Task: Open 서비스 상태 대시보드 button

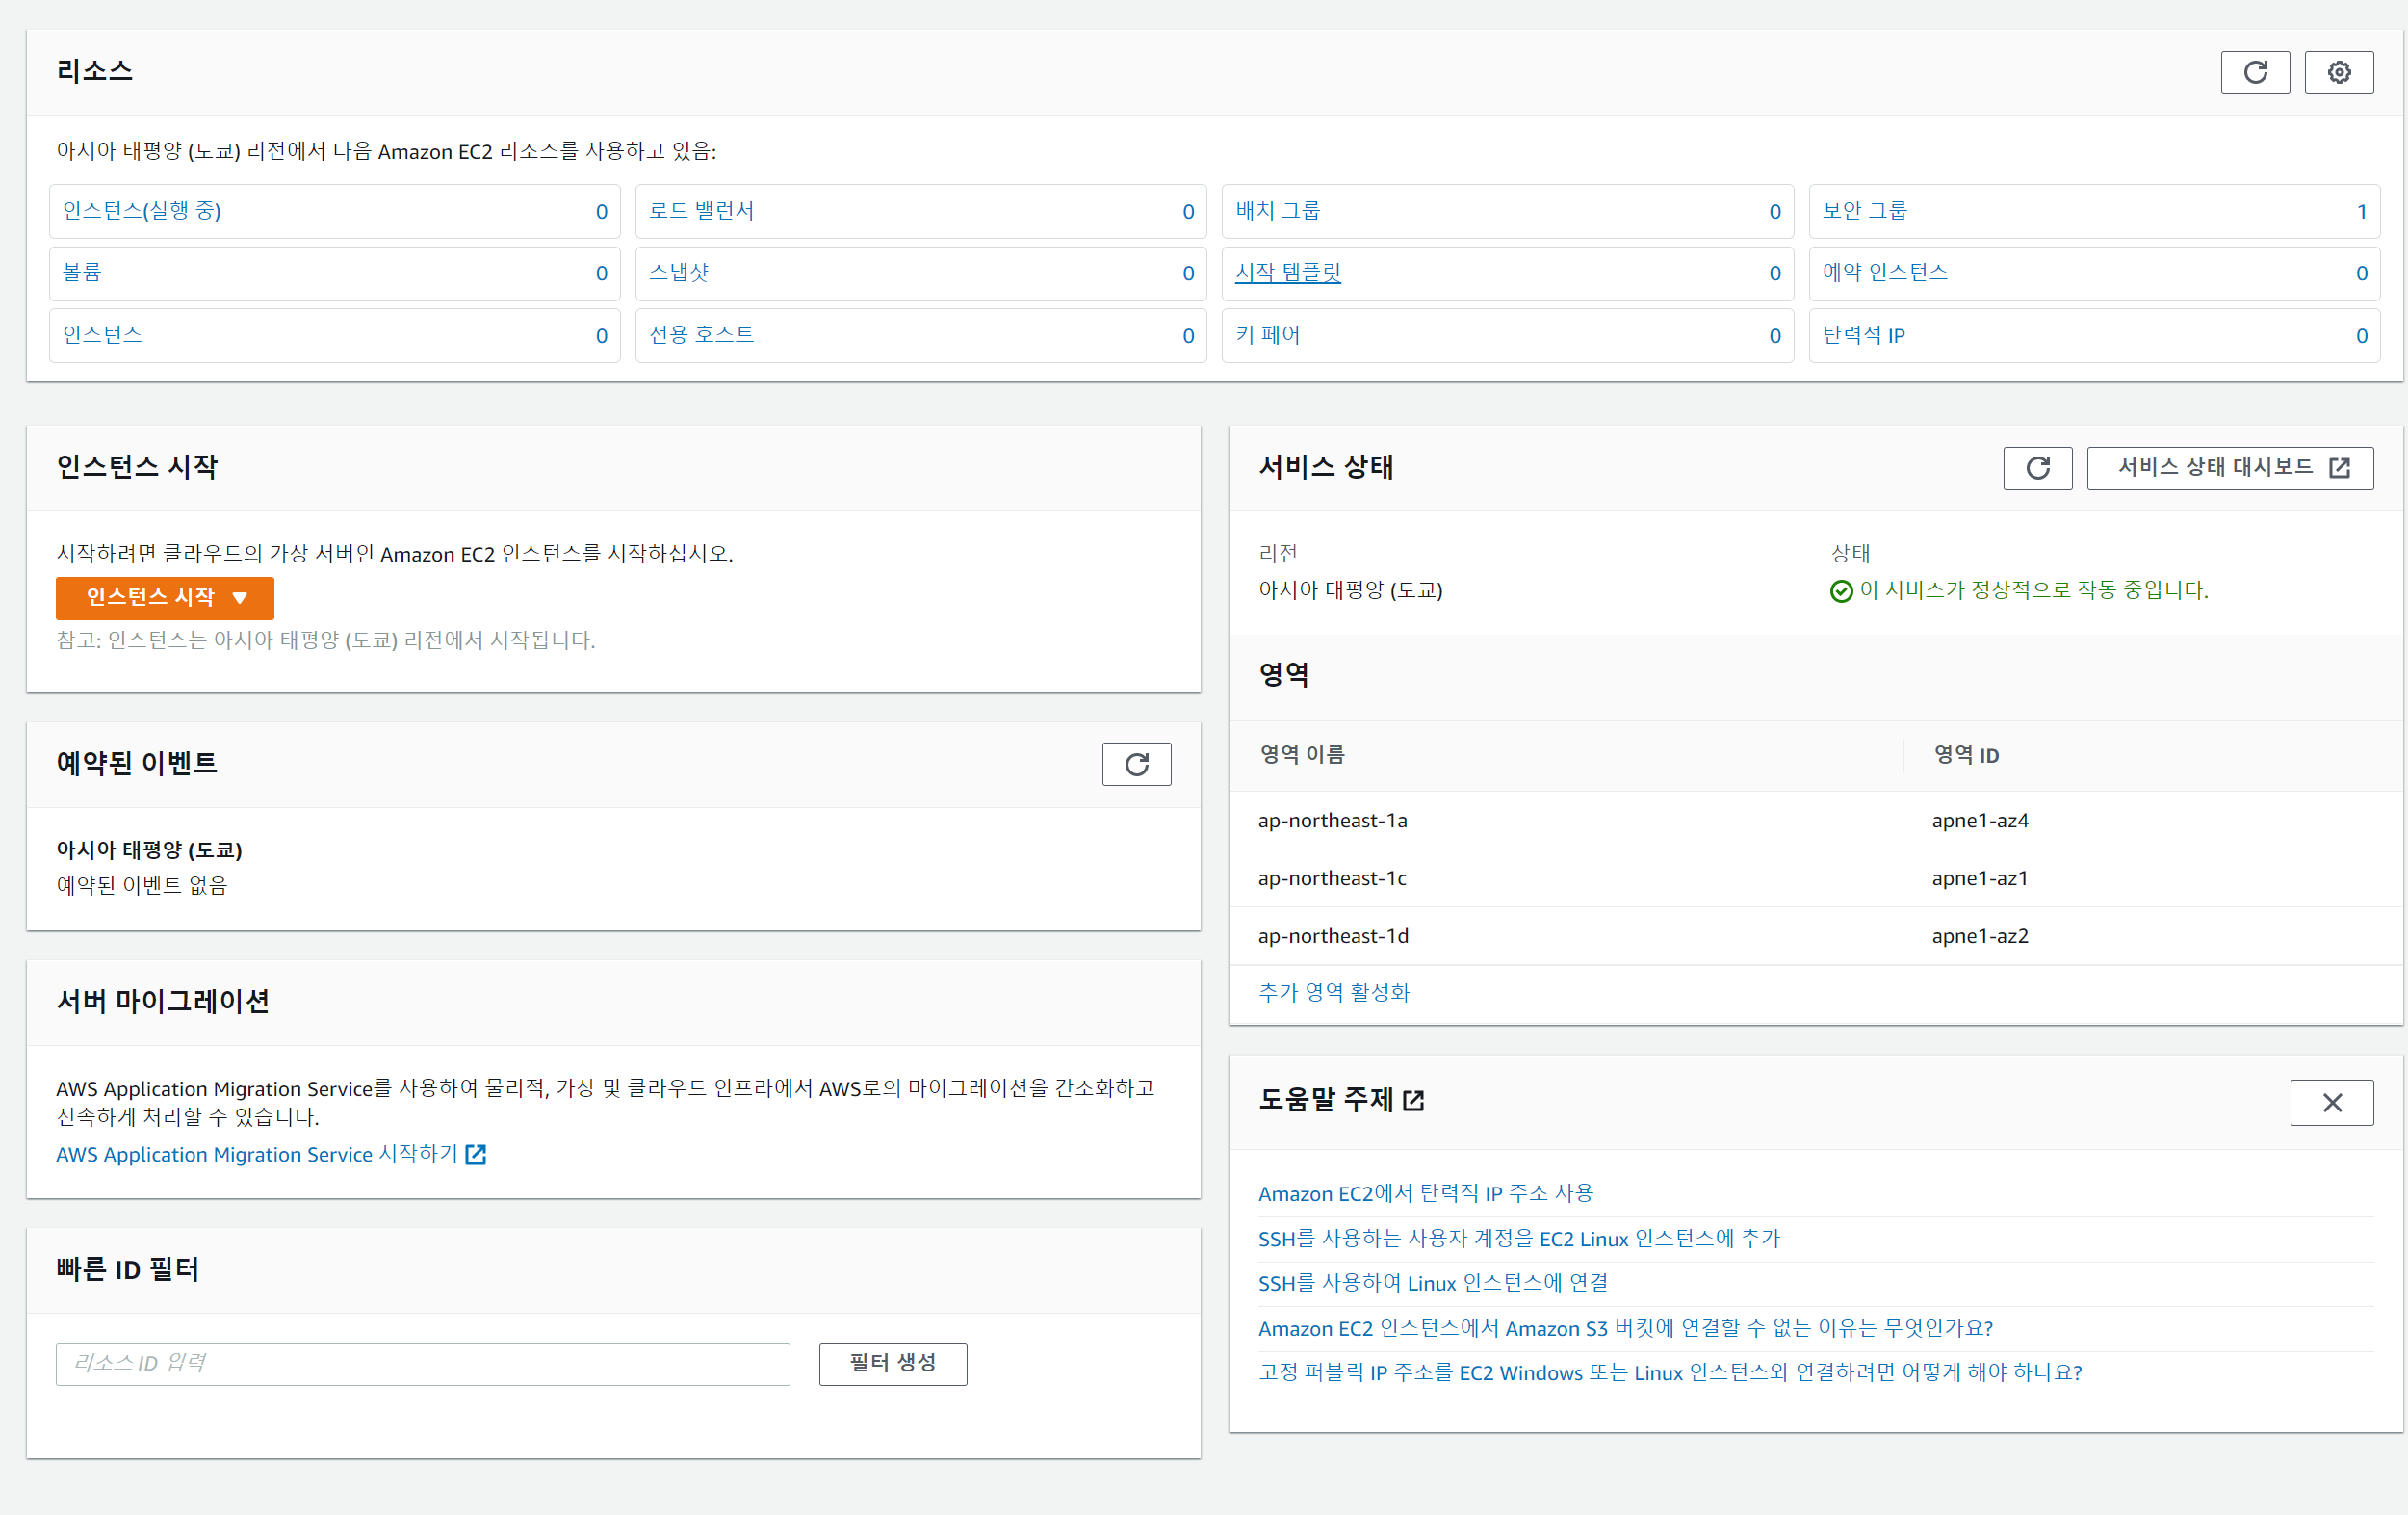Action: click(x=2229, y=468)
